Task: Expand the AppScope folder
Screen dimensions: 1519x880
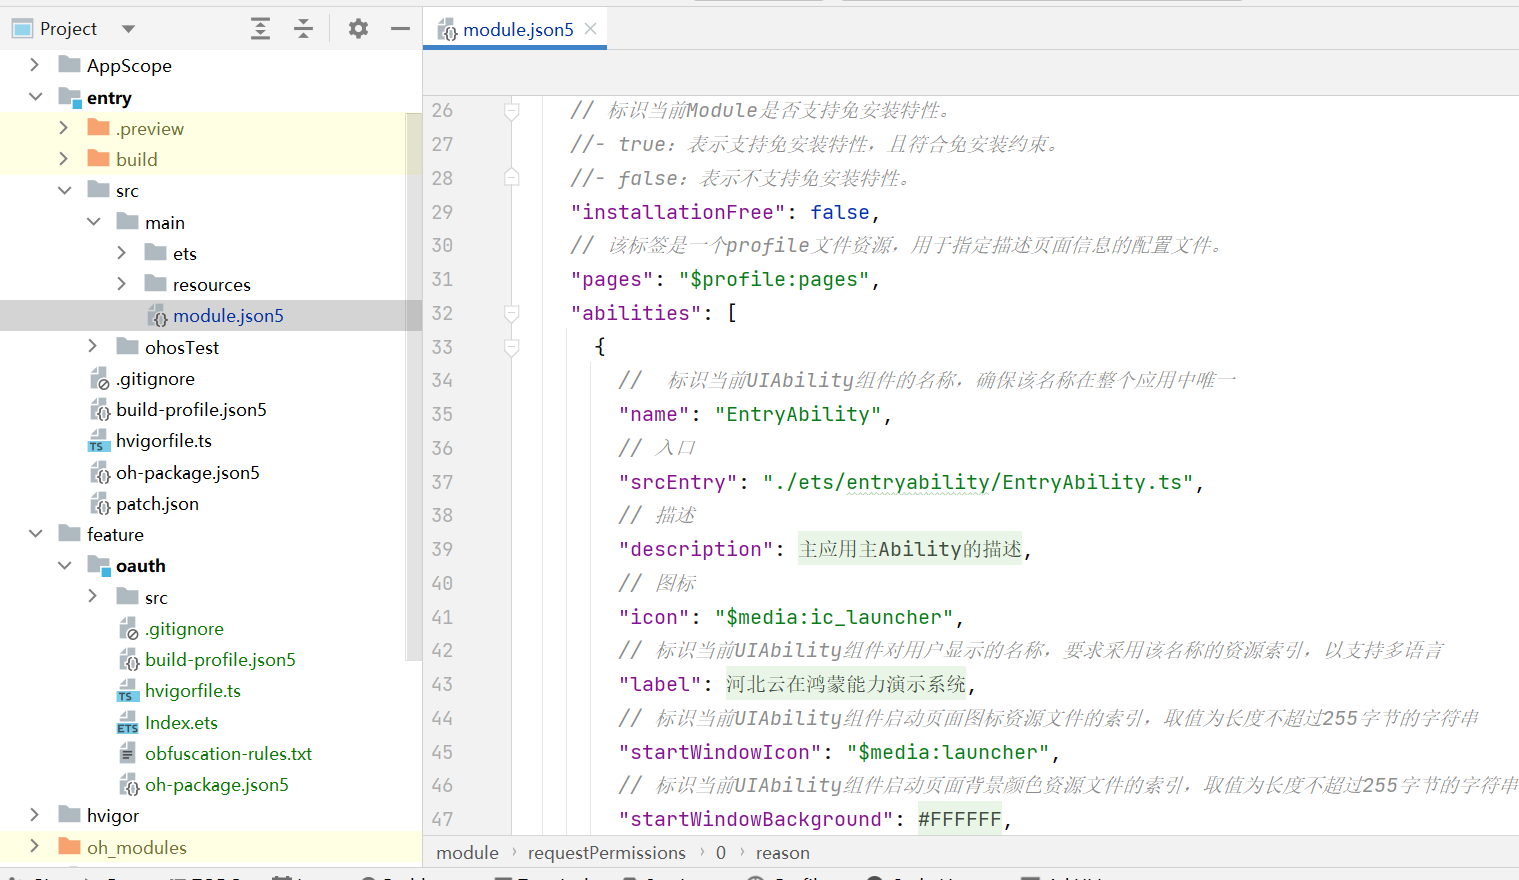Action: point(35,65)
